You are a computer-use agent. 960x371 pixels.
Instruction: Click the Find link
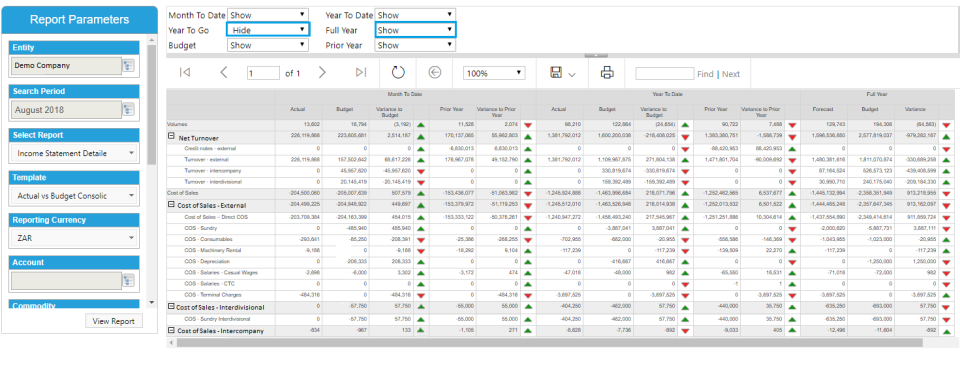[705, 74]
